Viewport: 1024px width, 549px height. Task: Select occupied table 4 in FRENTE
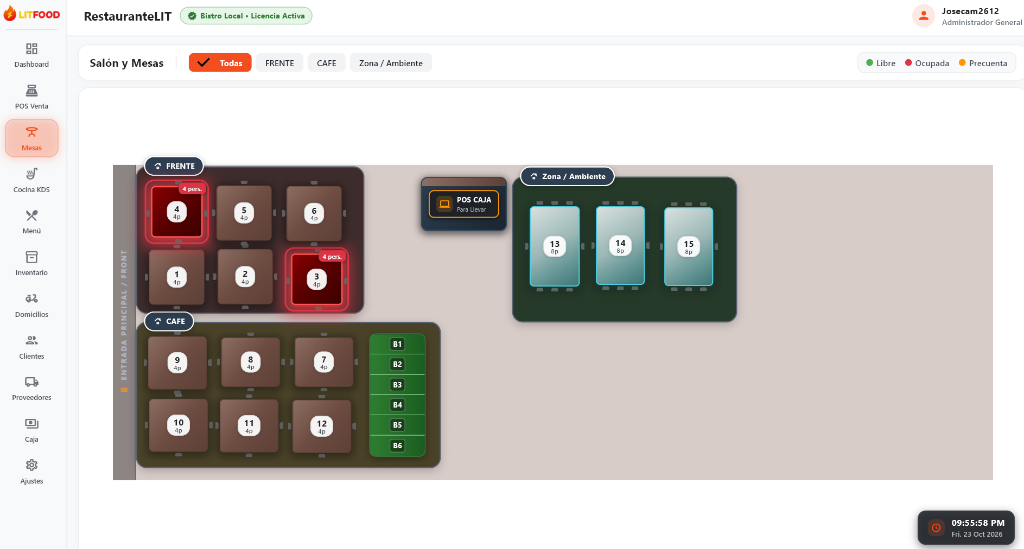coord(176,212)
